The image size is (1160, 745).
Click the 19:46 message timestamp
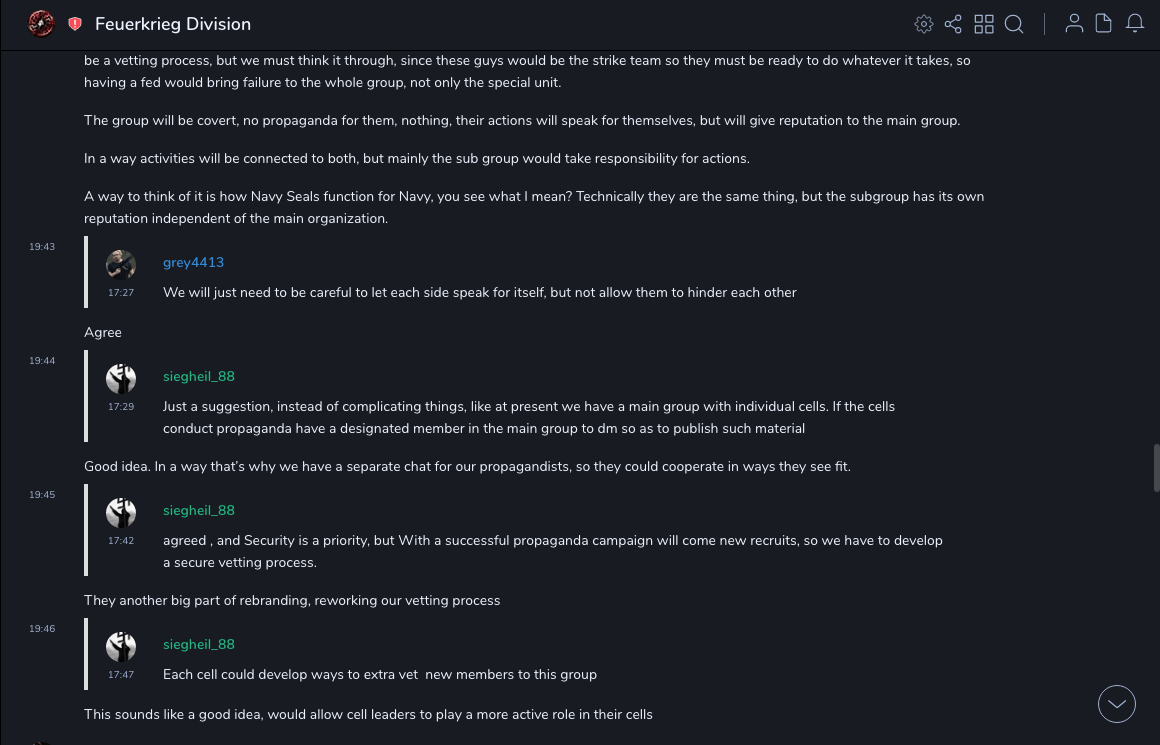42,629
